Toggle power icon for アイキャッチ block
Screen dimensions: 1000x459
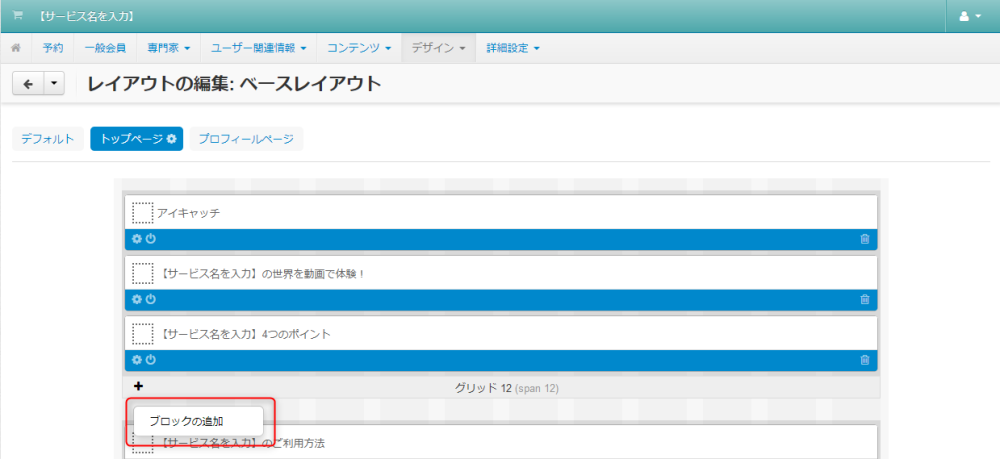click(151, 239)
